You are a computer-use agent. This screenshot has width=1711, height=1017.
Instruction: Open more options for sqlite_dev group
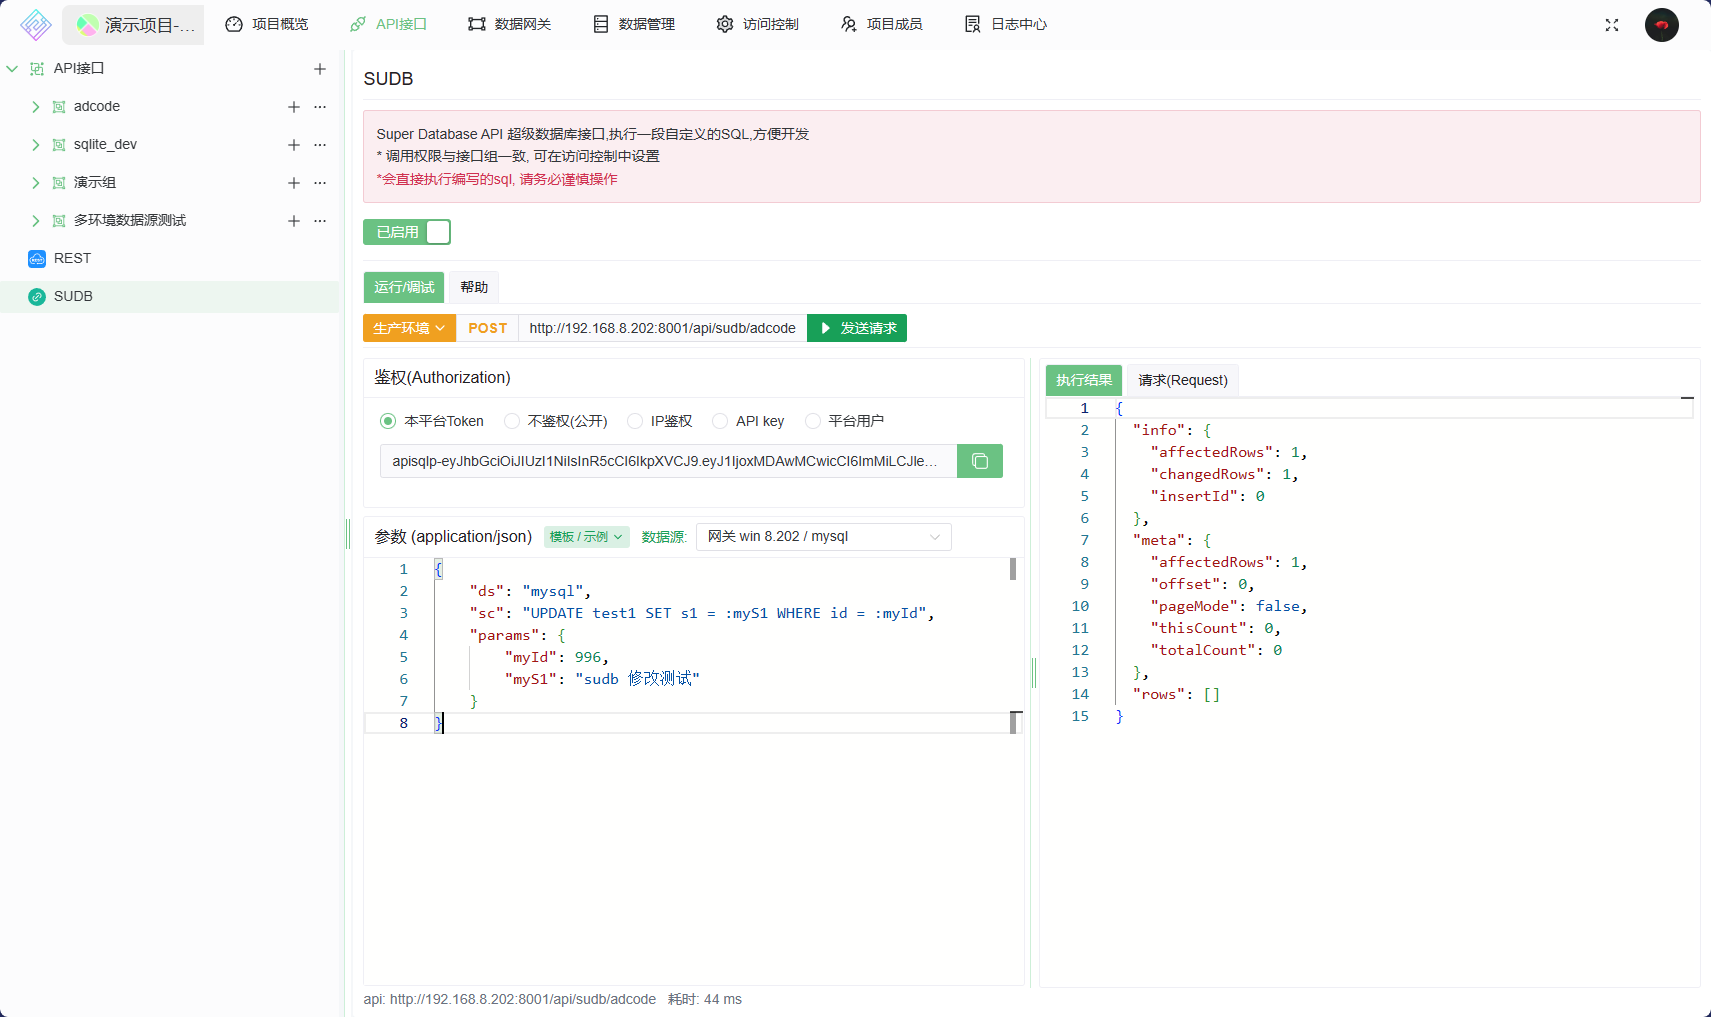320,145
